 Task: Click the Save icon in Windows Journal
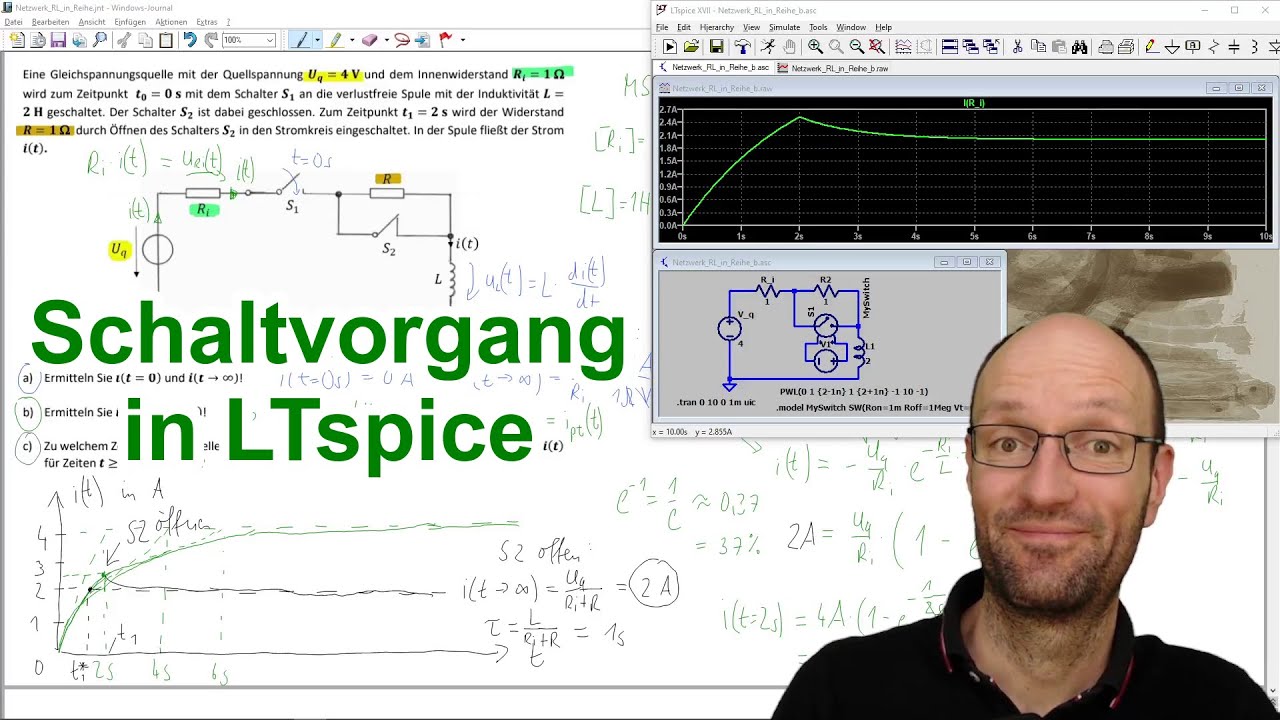point(58,40)
